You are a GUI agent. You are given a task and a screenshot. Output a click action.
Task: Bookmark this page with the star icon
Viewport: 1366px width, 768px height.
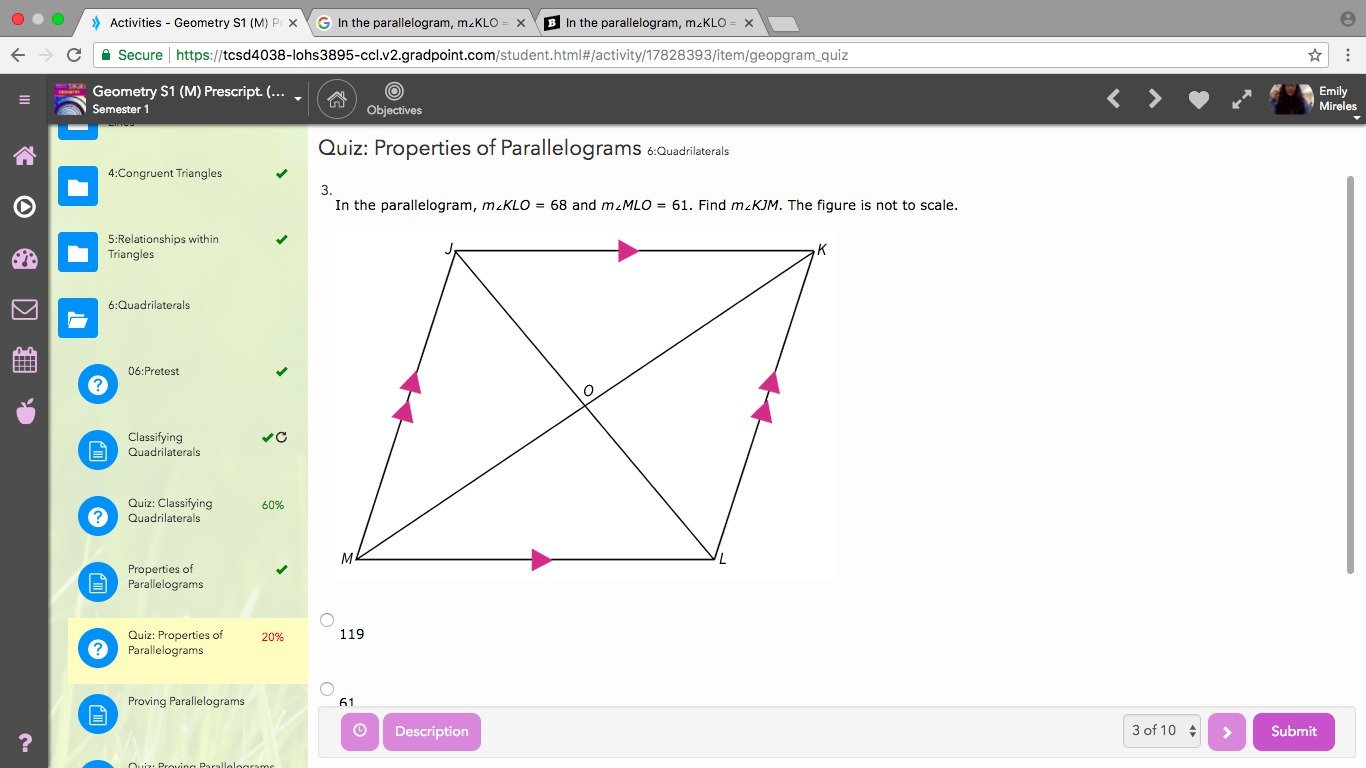tap(1315, 55)
